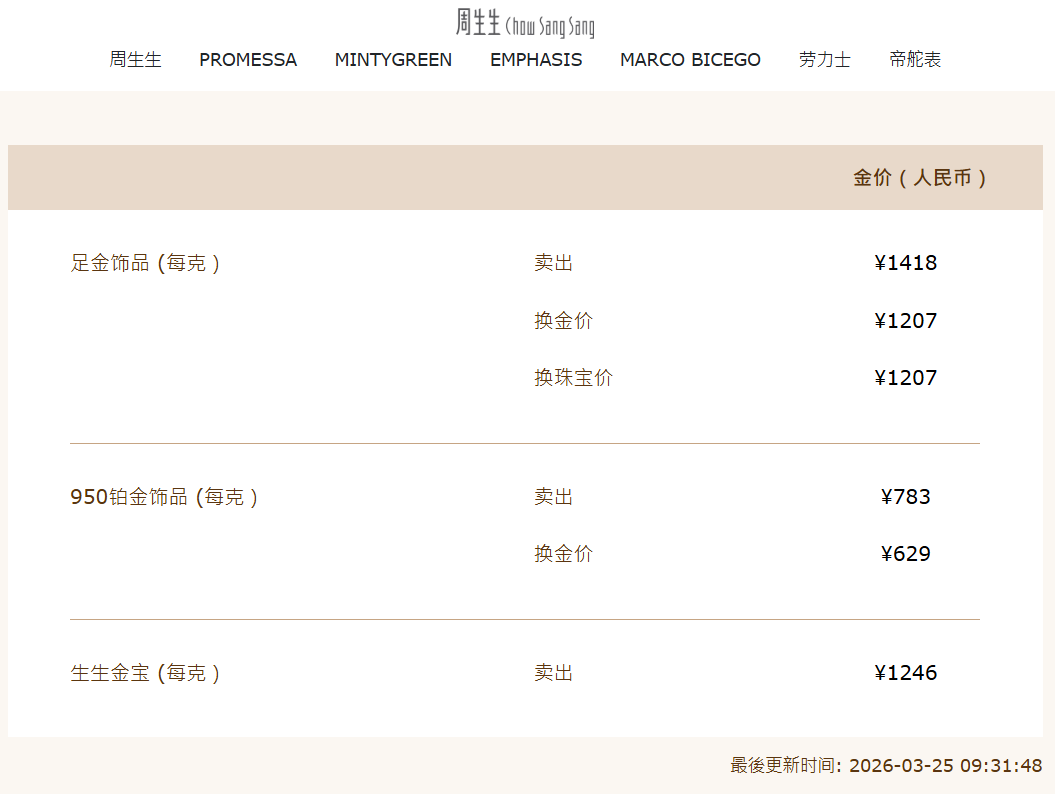1055x794 pixels.
Task: Click the ¥629 platinum exchange price
Action: 905,554
